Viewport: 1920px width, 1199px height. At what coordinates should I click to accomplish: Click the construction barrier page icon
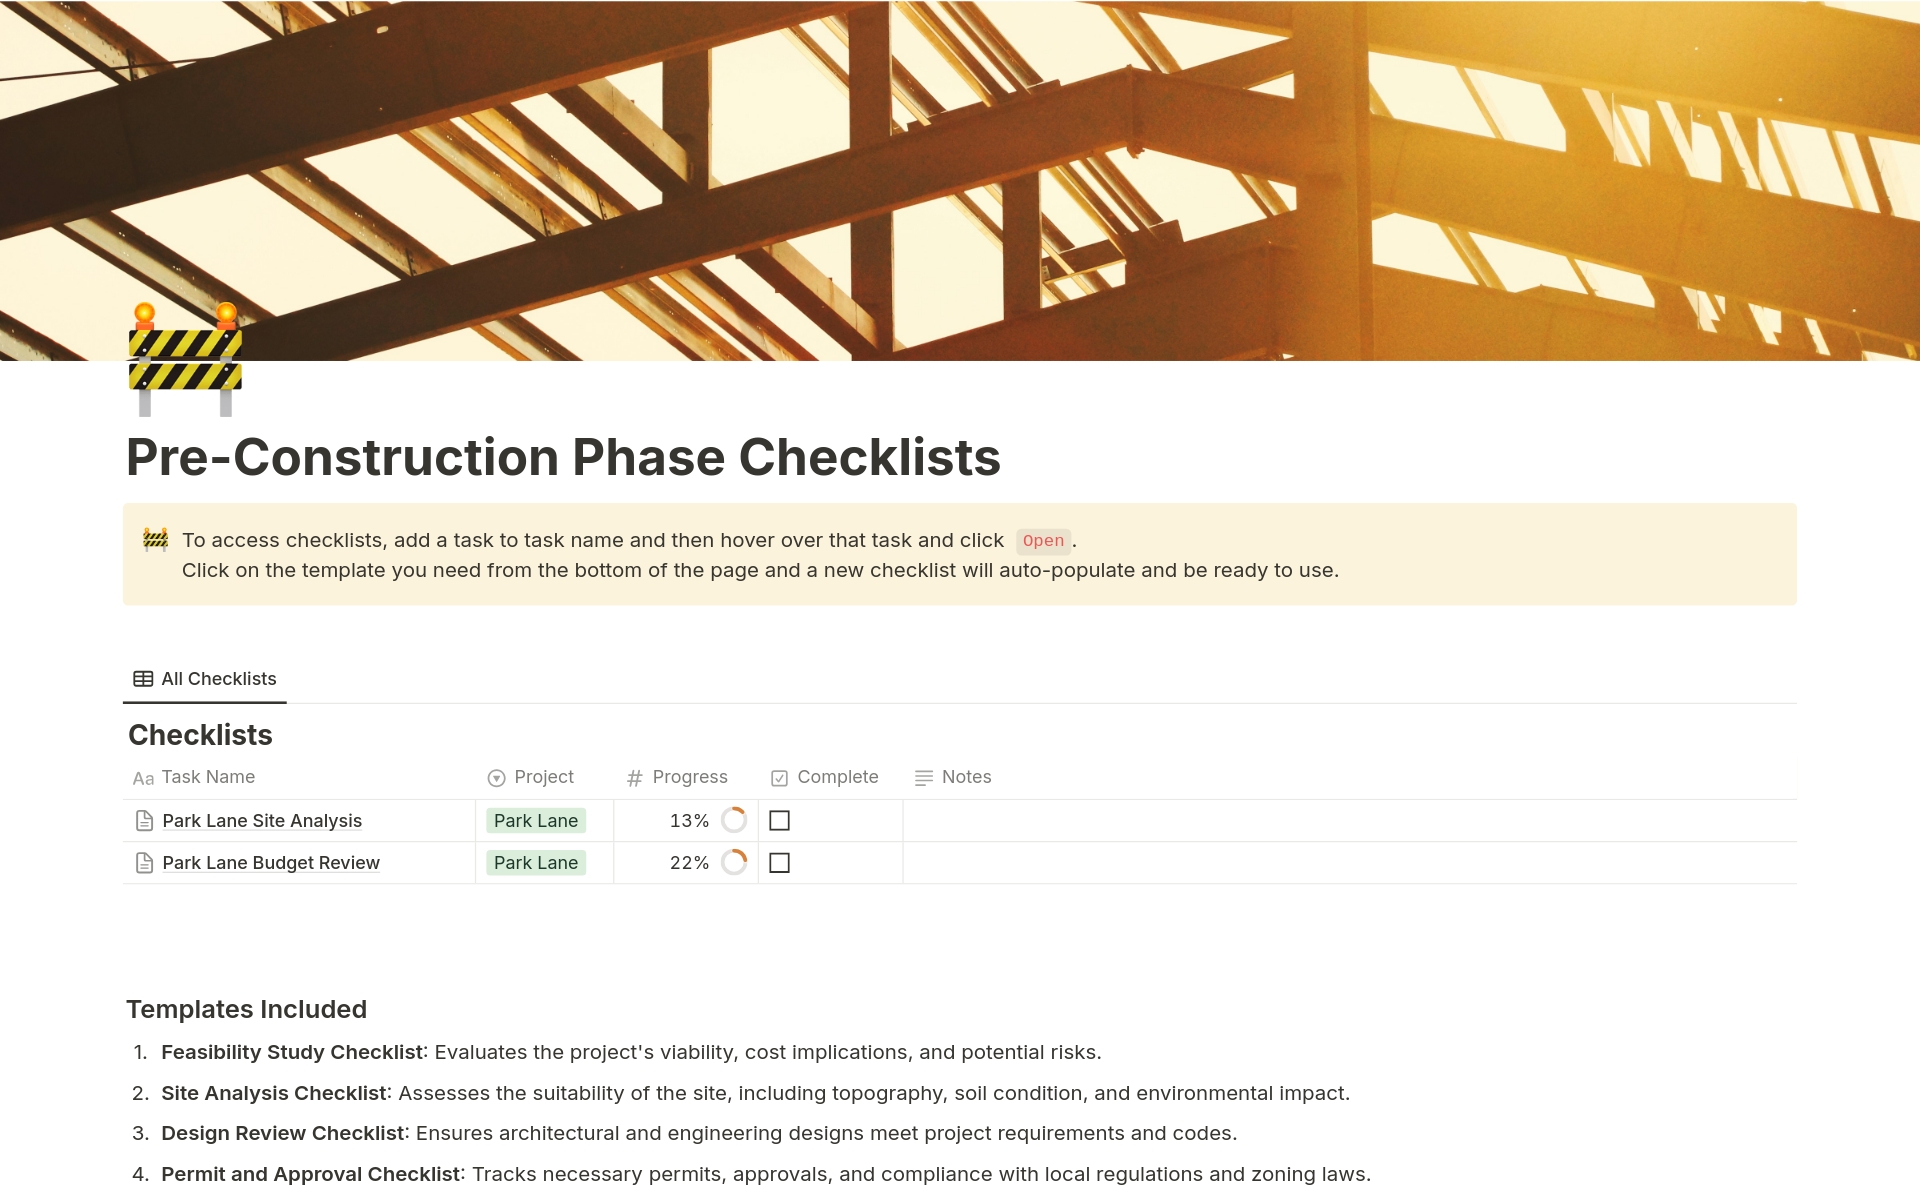[x=185, y=360]
